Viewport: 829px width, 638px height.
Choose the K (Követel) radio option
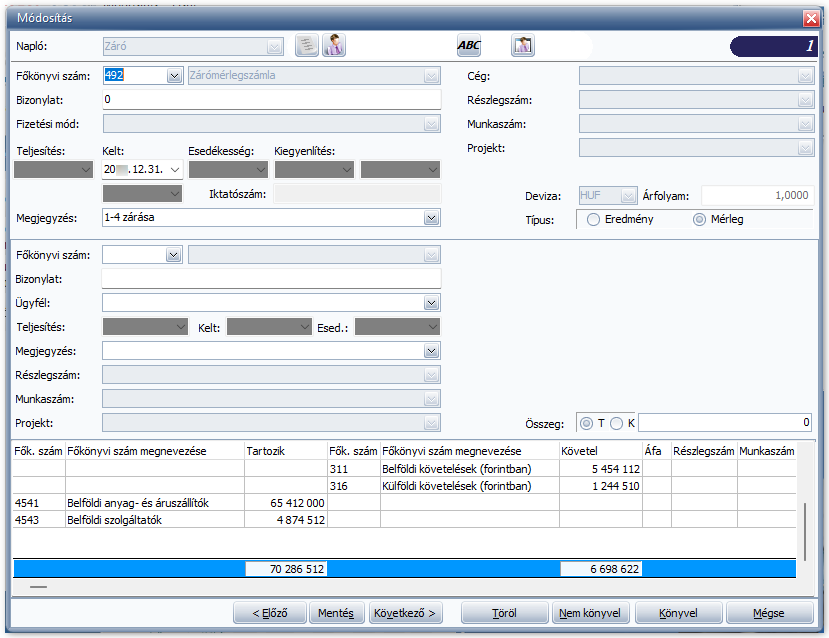click(616, 423)
